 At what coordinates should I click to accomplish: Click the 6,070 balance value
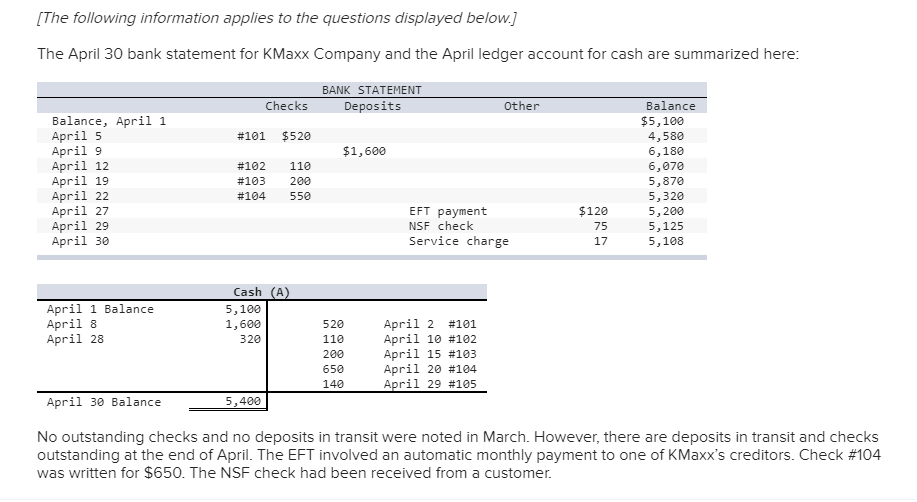click(x=666, y=166)
